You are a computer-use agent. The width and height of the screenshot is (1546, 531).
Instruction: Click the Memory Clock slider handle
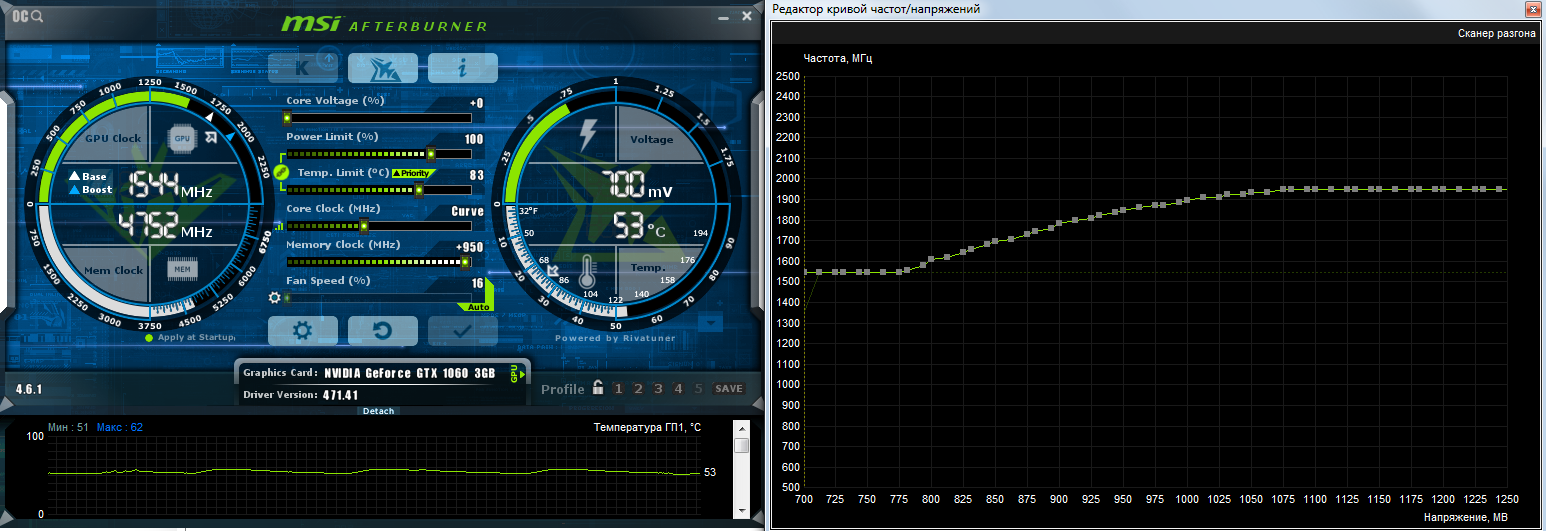[465, 262]
